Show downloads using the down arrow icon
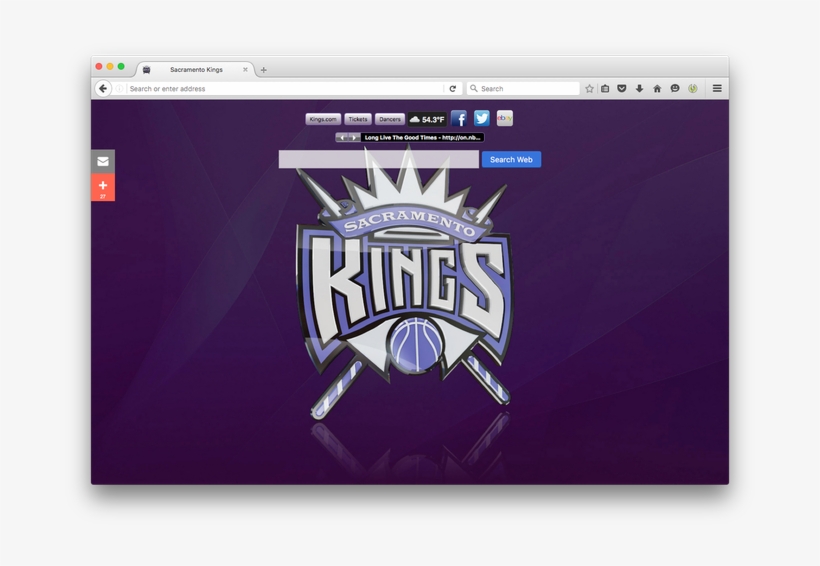The width and height of the screenshot is (820, 566). pyautogui.click(x=639, y=89)
